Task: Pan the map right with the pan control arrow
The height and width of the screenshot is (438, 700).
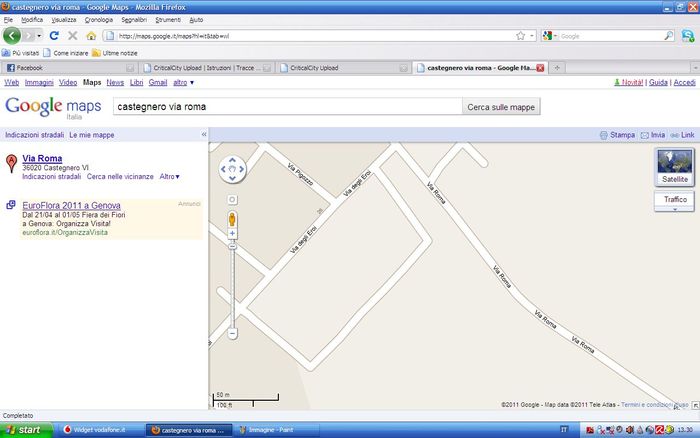Action: point(242,169)
